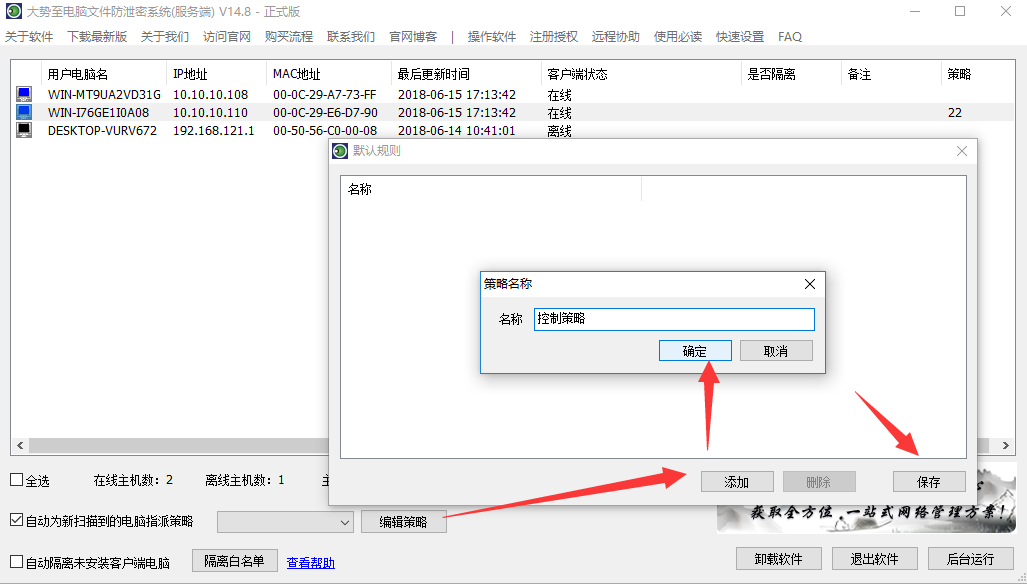Click the 添加 button in rules dialog

click(737, 482)
